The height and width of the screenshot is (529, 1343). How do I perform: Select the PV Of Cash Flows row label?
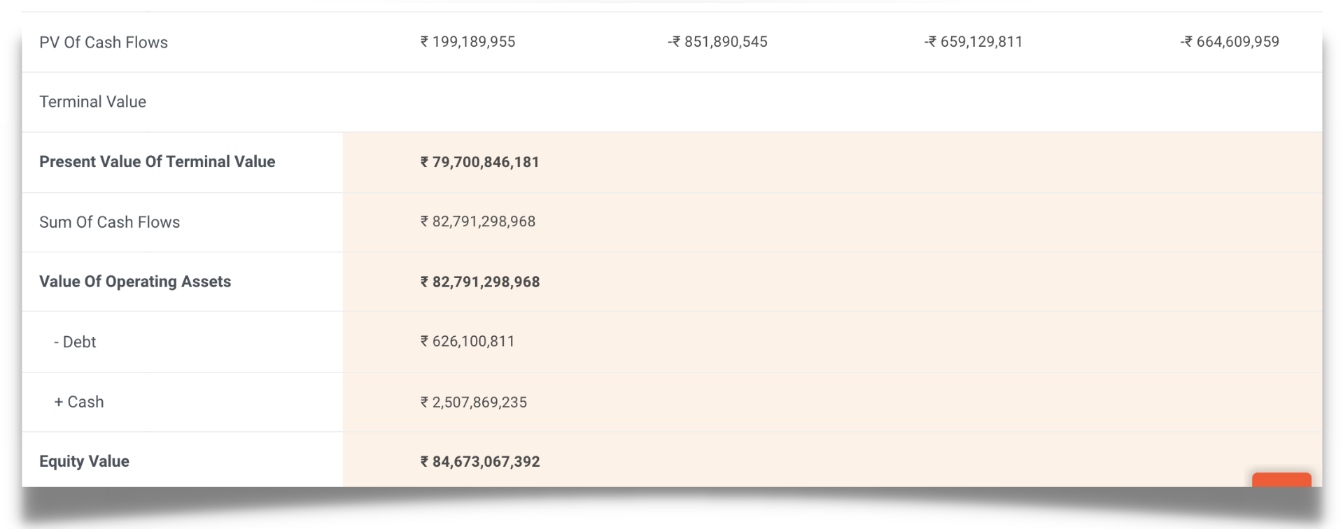[103, 42]
